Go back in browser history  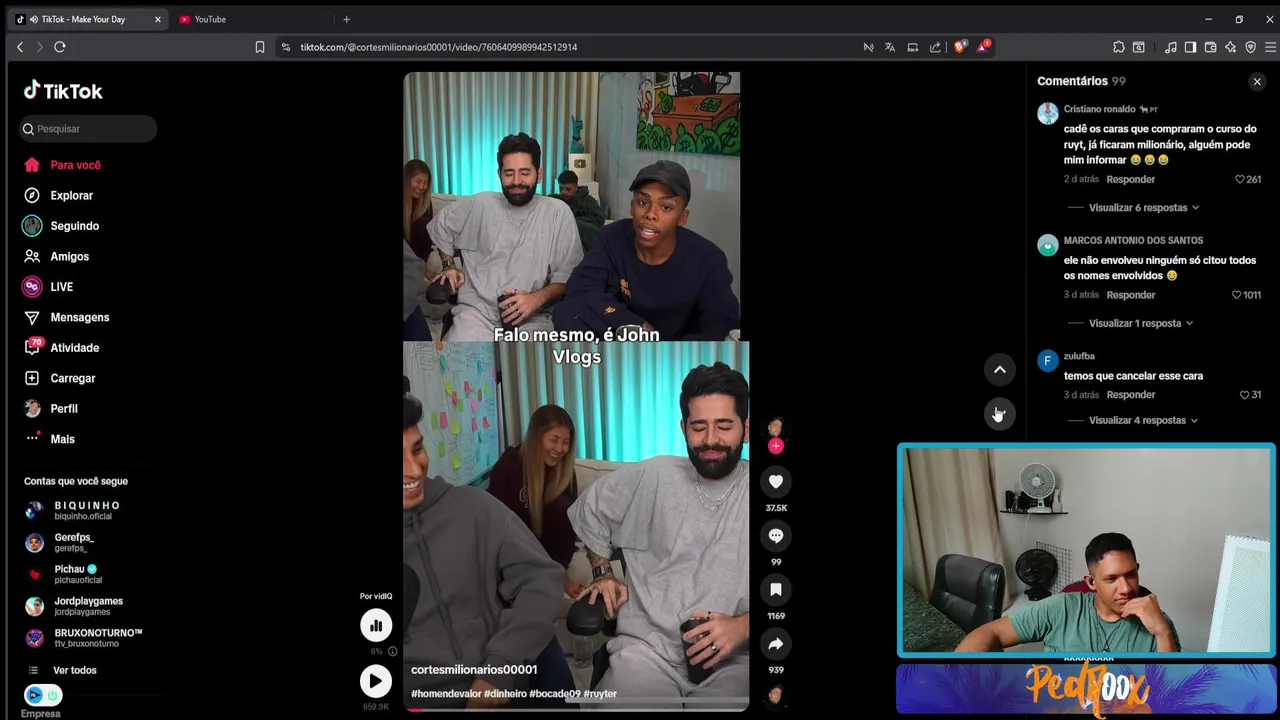pos(20,47)
